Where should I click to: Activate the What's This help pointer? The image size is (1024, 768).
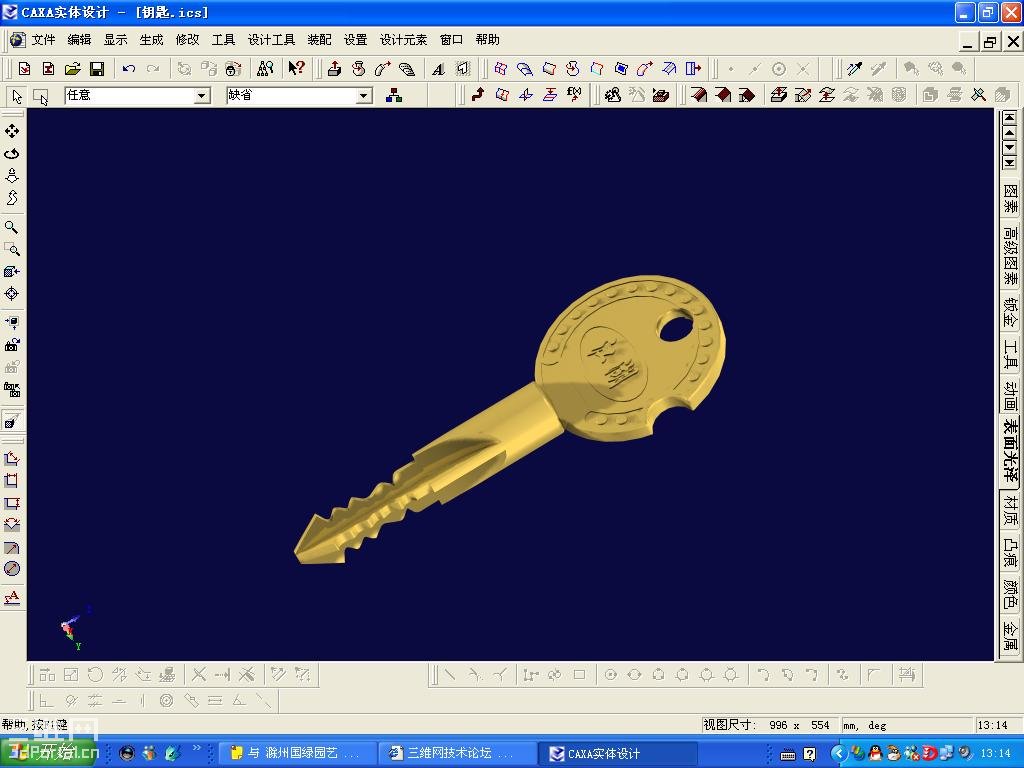point(296,69)
